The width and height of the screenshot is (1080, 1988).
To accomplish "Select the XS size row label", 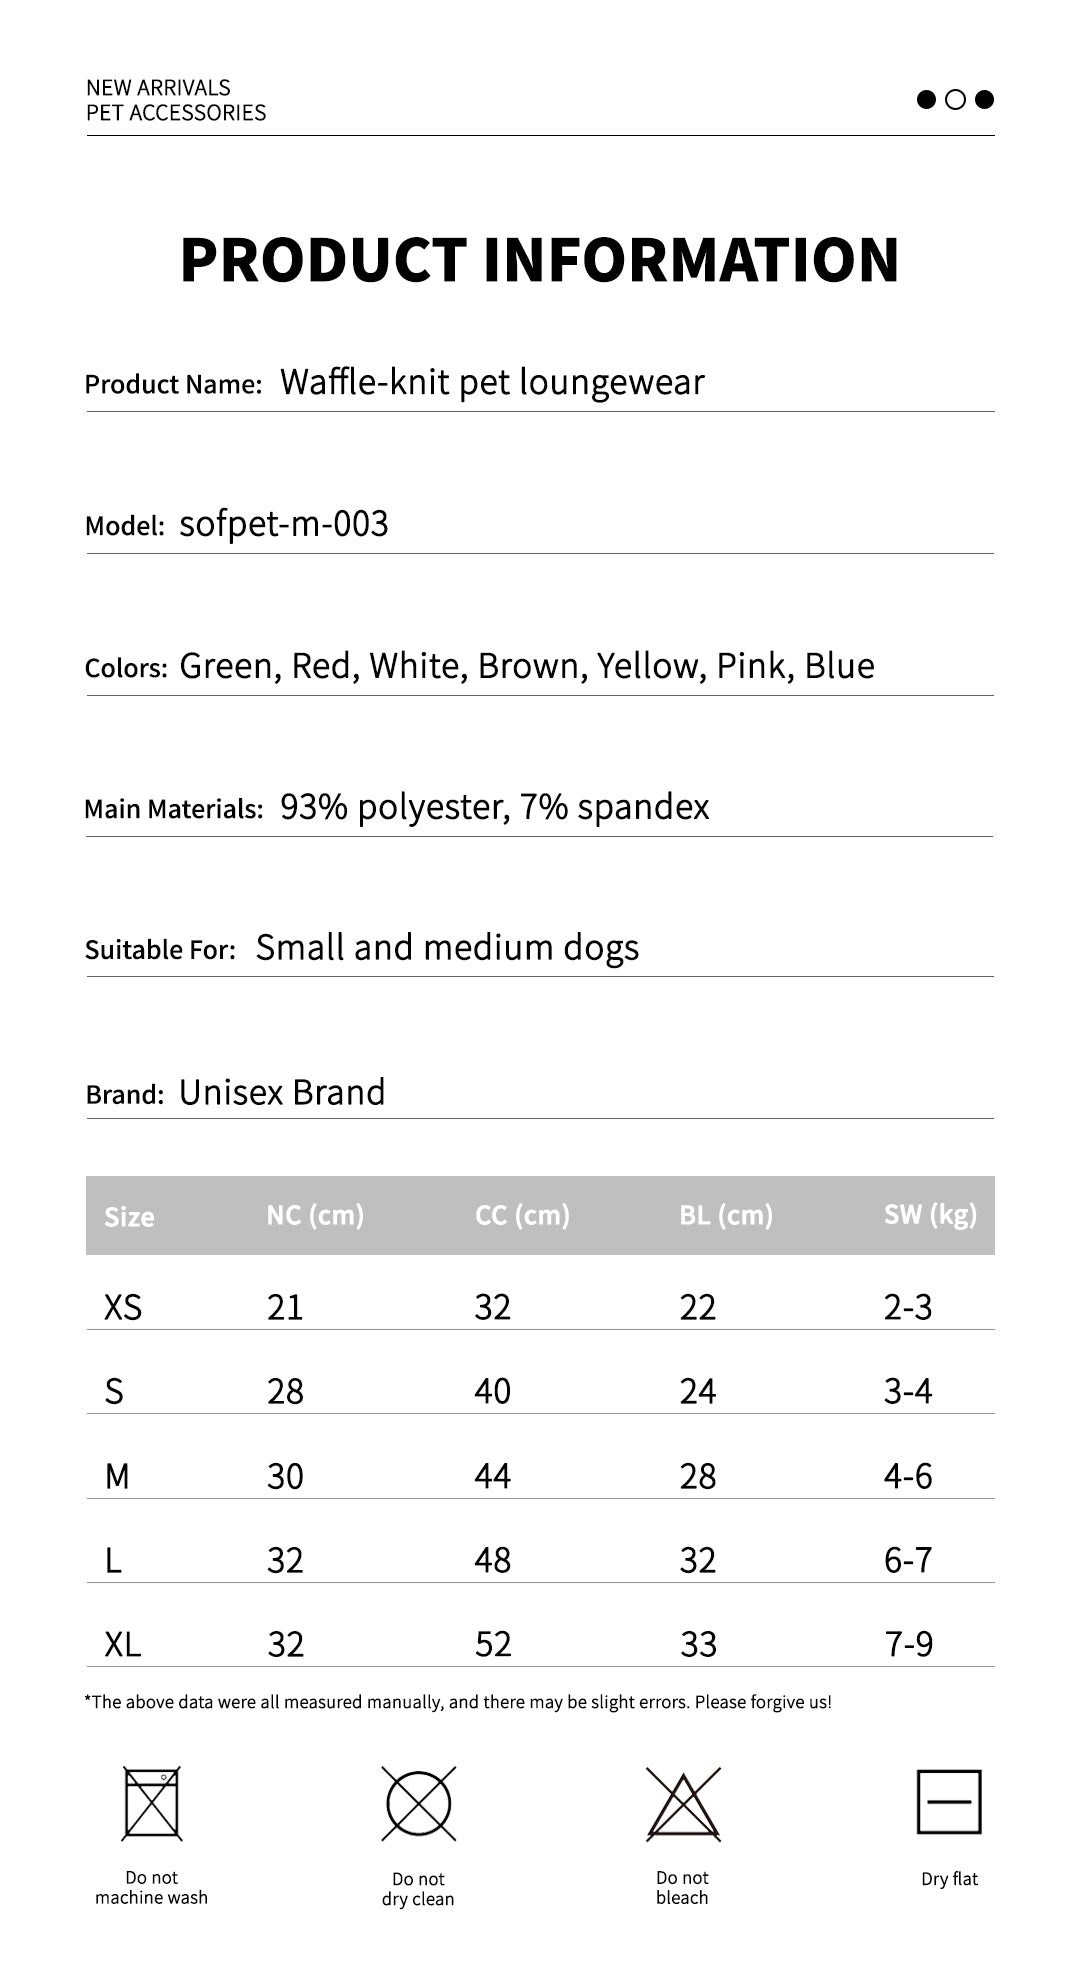I will point(123,1307).
